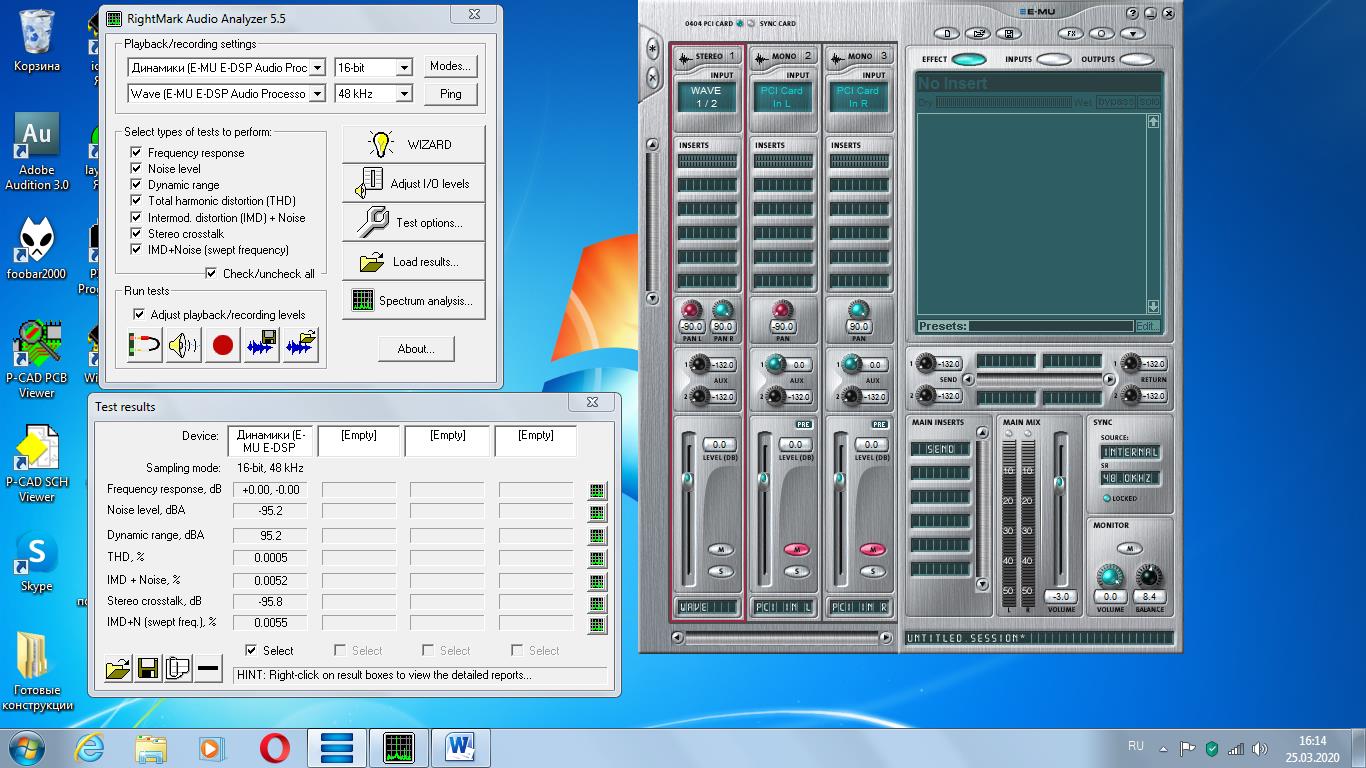This screenshot has width=1366, height=768.
Task: Toggle Noise level test checkbox
Action: 136,168
